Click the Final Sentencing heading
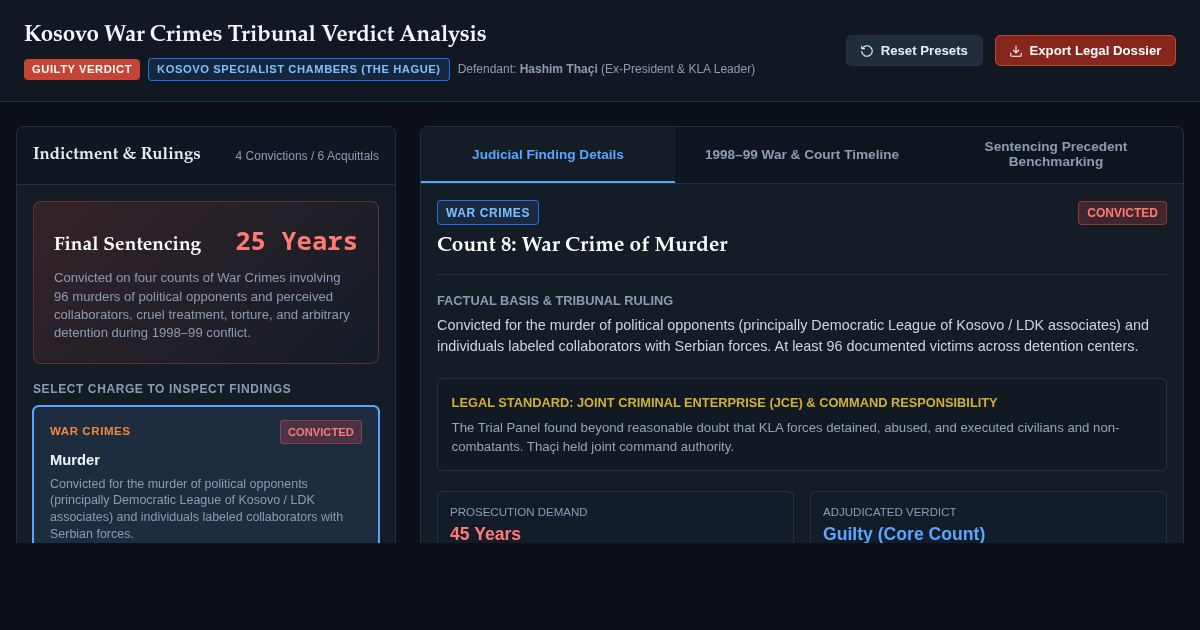This screenshot has width=1200, height=630. click(127, 244)
